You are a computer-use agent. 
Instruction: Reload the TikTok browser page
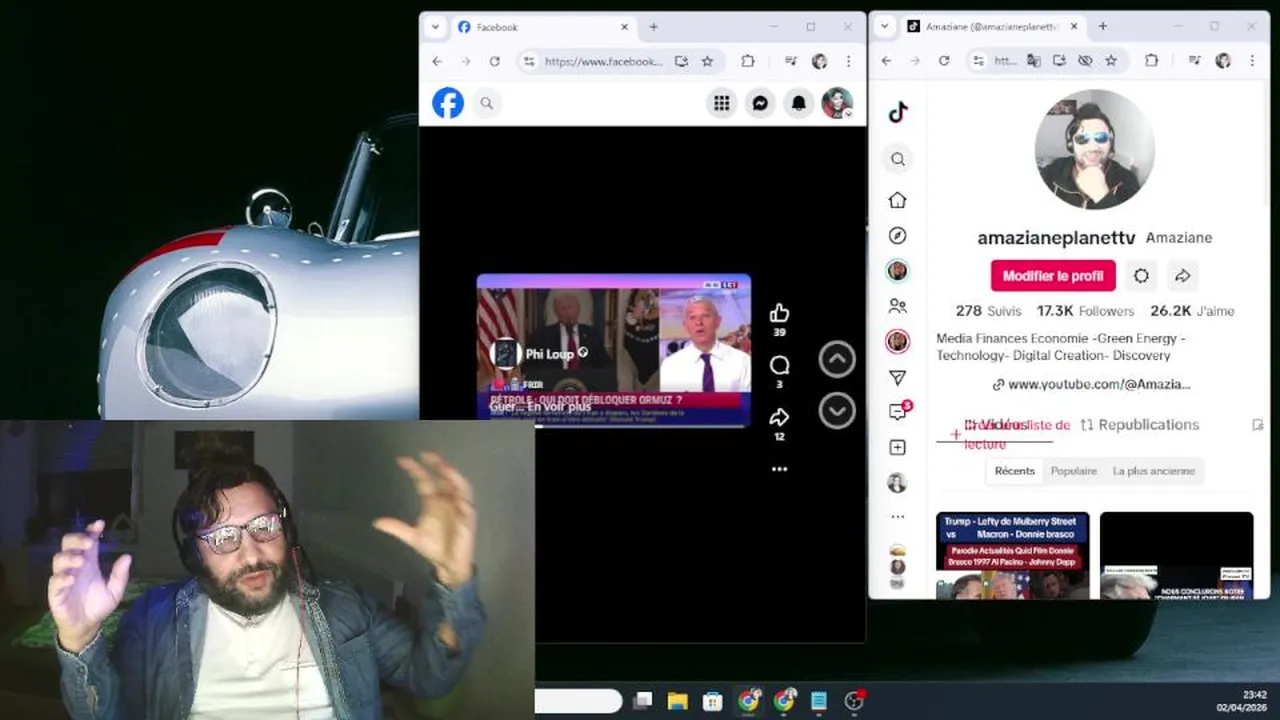(944, 61)
